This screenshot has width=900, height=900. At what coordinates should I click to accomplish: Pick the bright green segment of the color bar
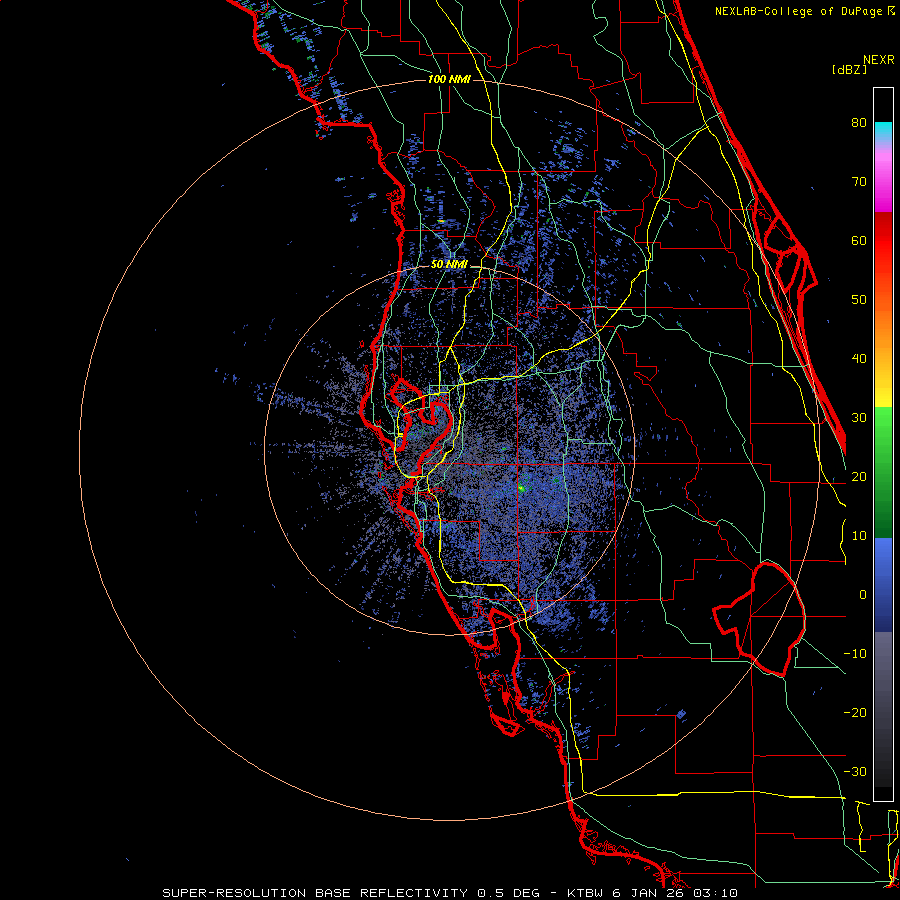[x=883, y=428]
